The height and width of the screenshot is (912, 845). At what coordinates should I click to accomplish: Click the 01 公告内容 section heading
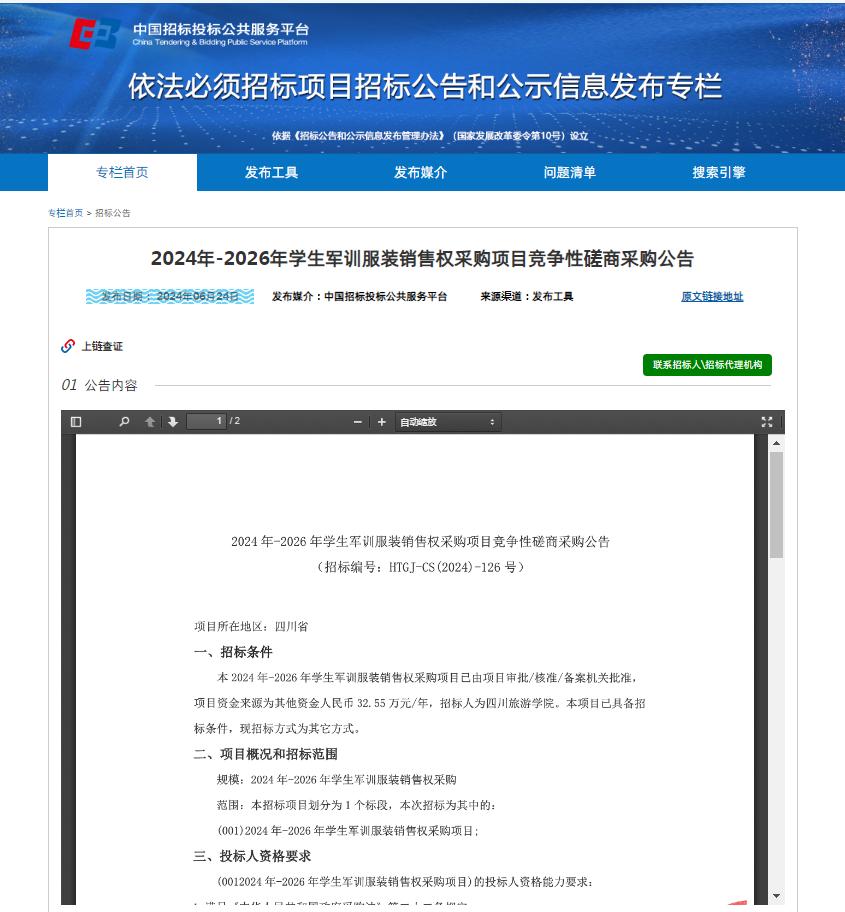click(99, 385)
